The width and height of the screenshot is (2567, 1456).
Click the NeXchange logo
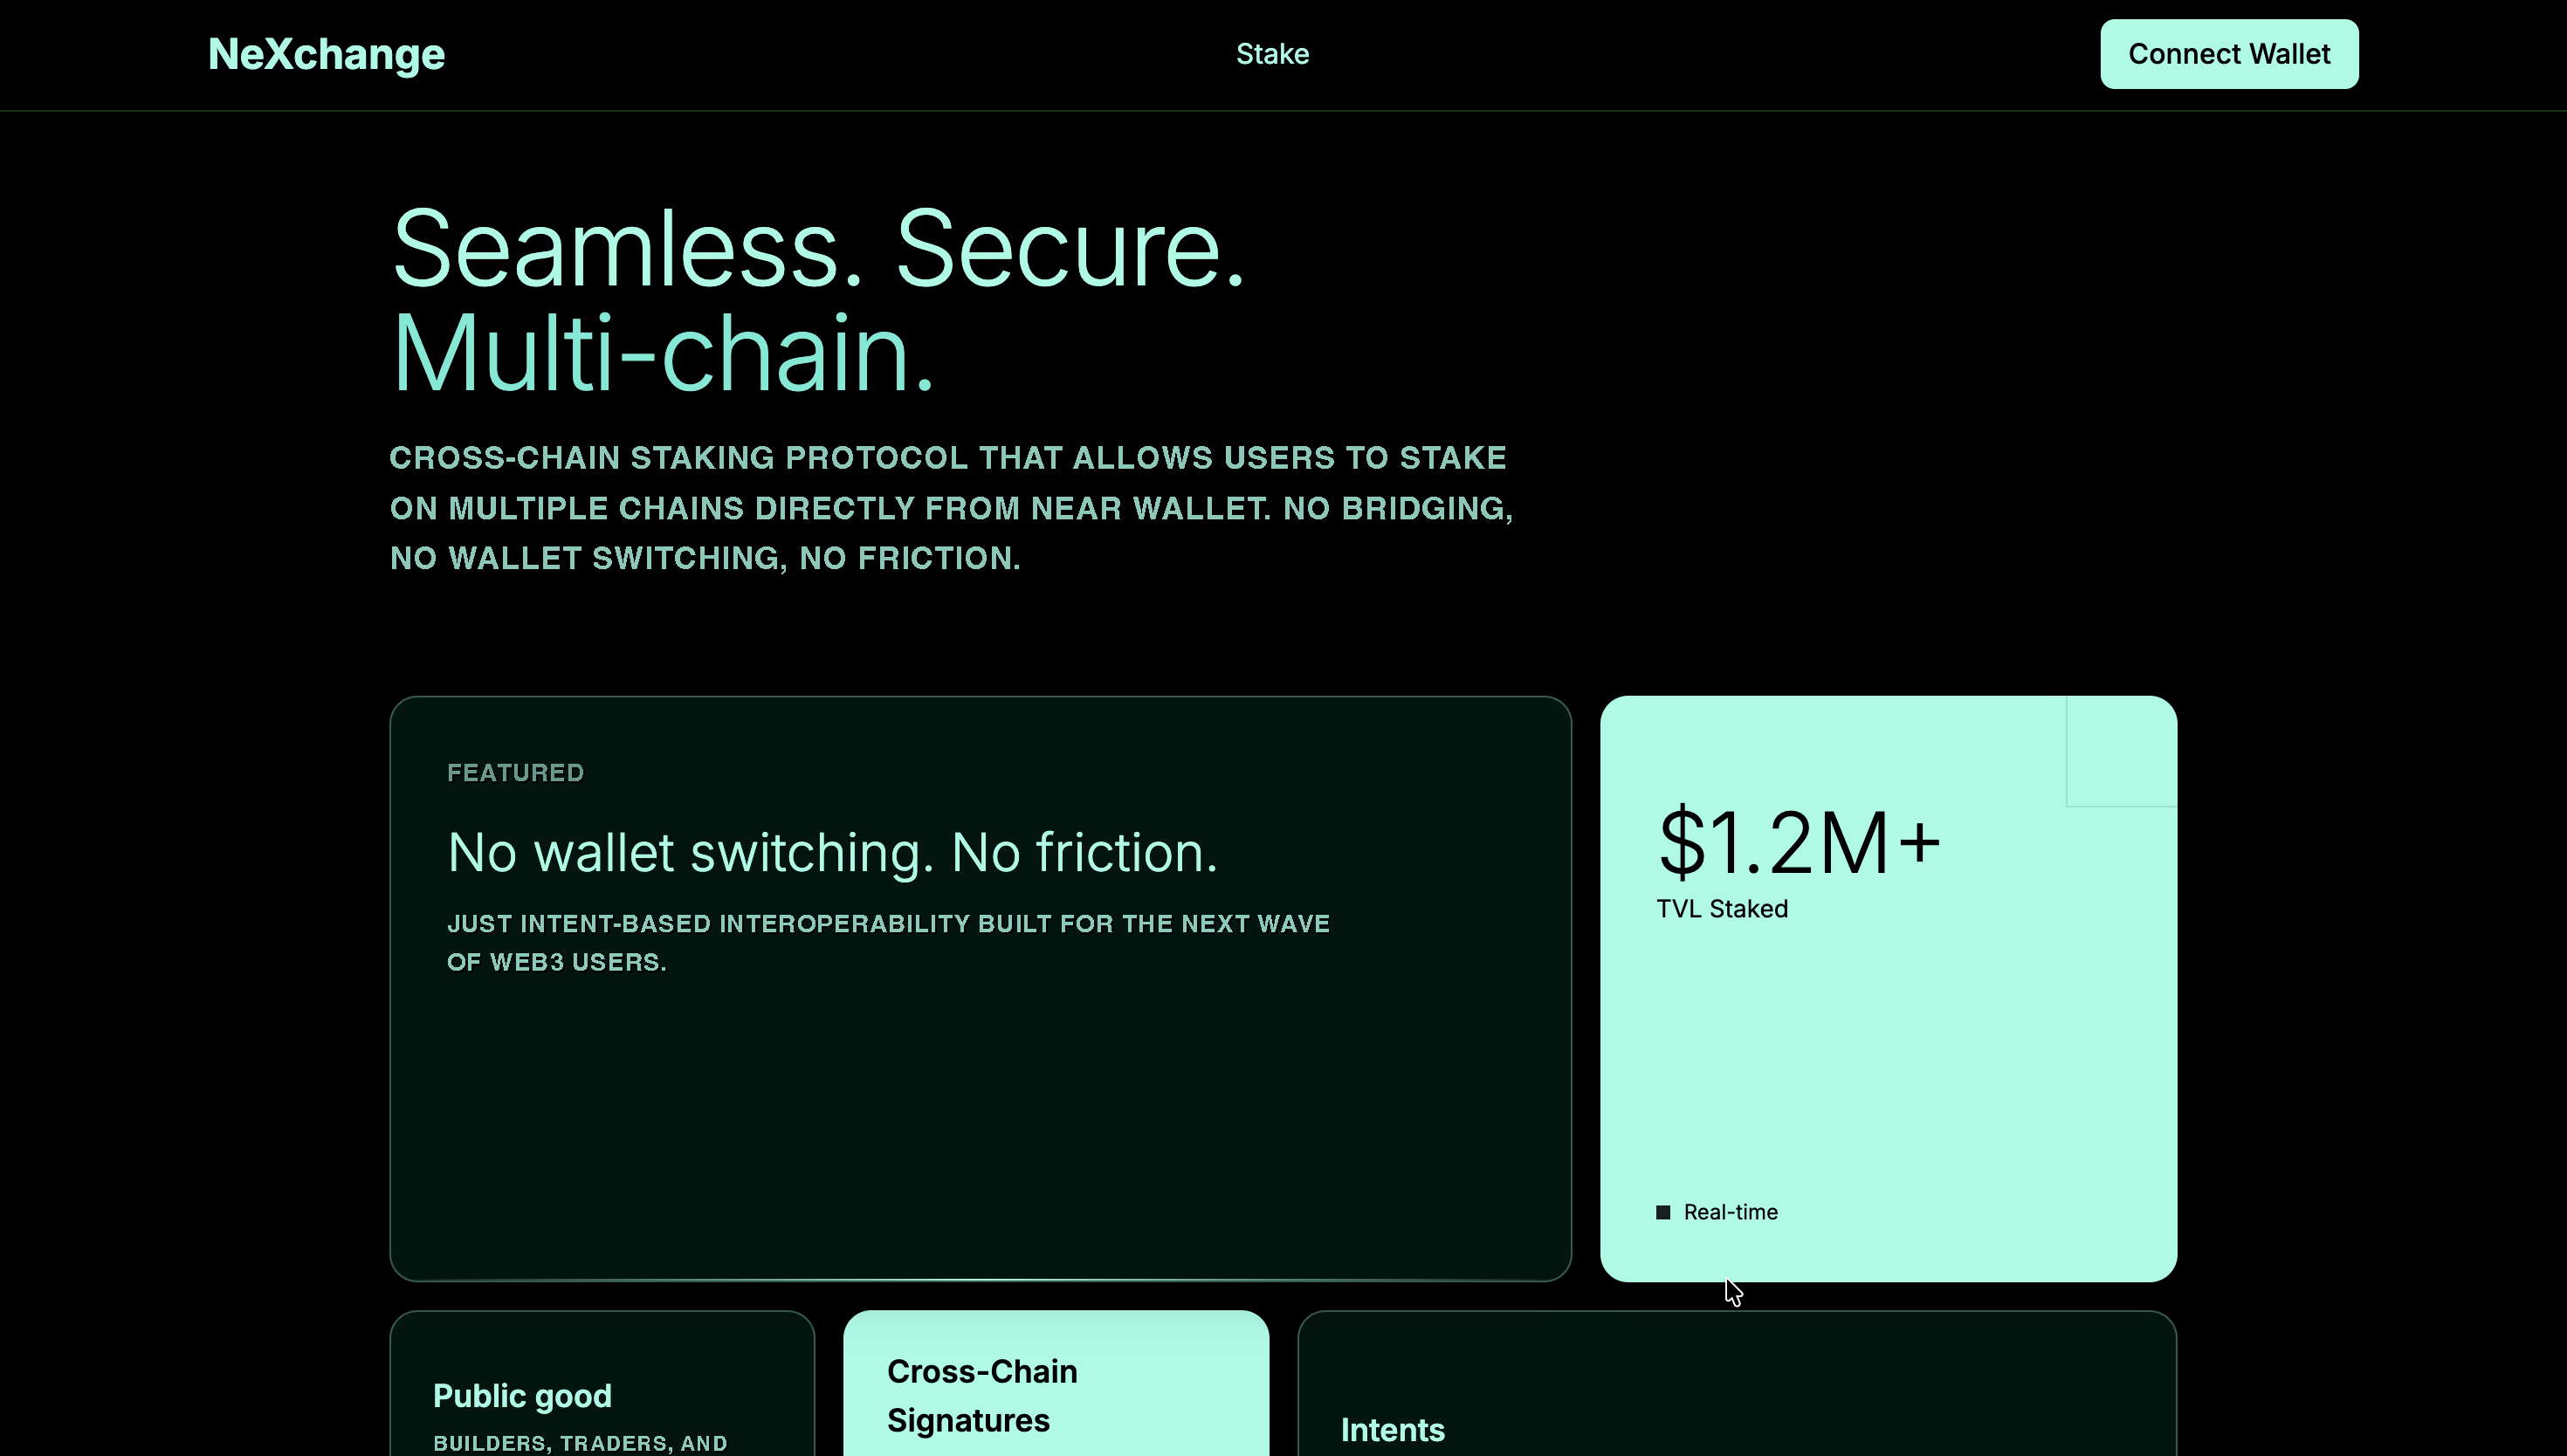point(326,54)
